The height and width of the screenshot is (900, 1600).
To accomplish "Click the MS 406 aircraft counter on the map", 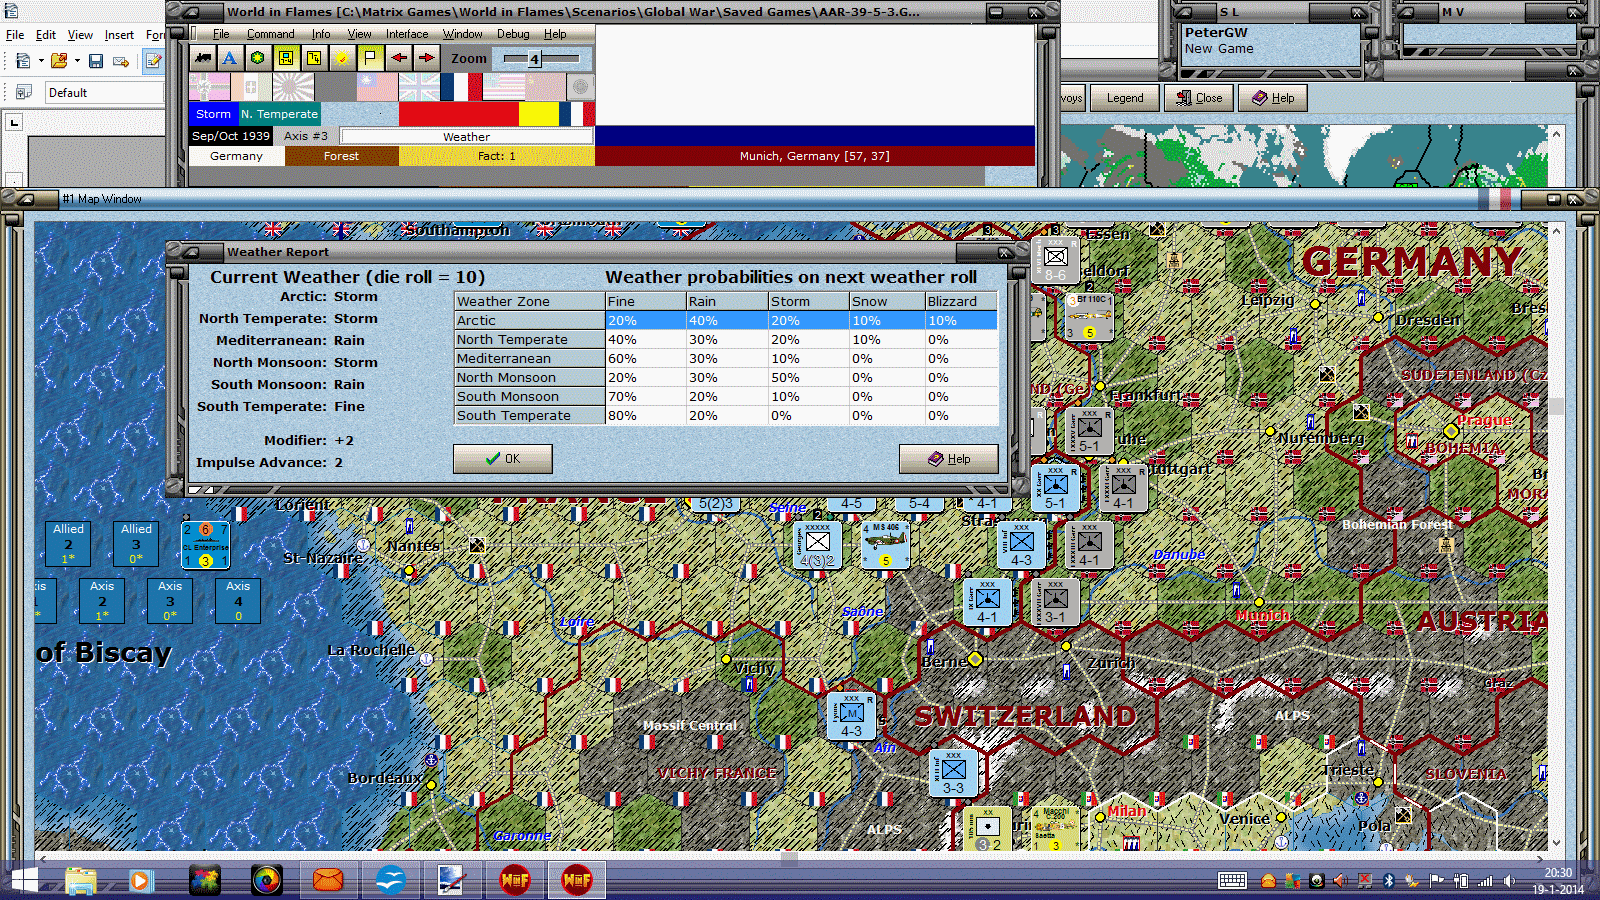I will coord(885,545).
